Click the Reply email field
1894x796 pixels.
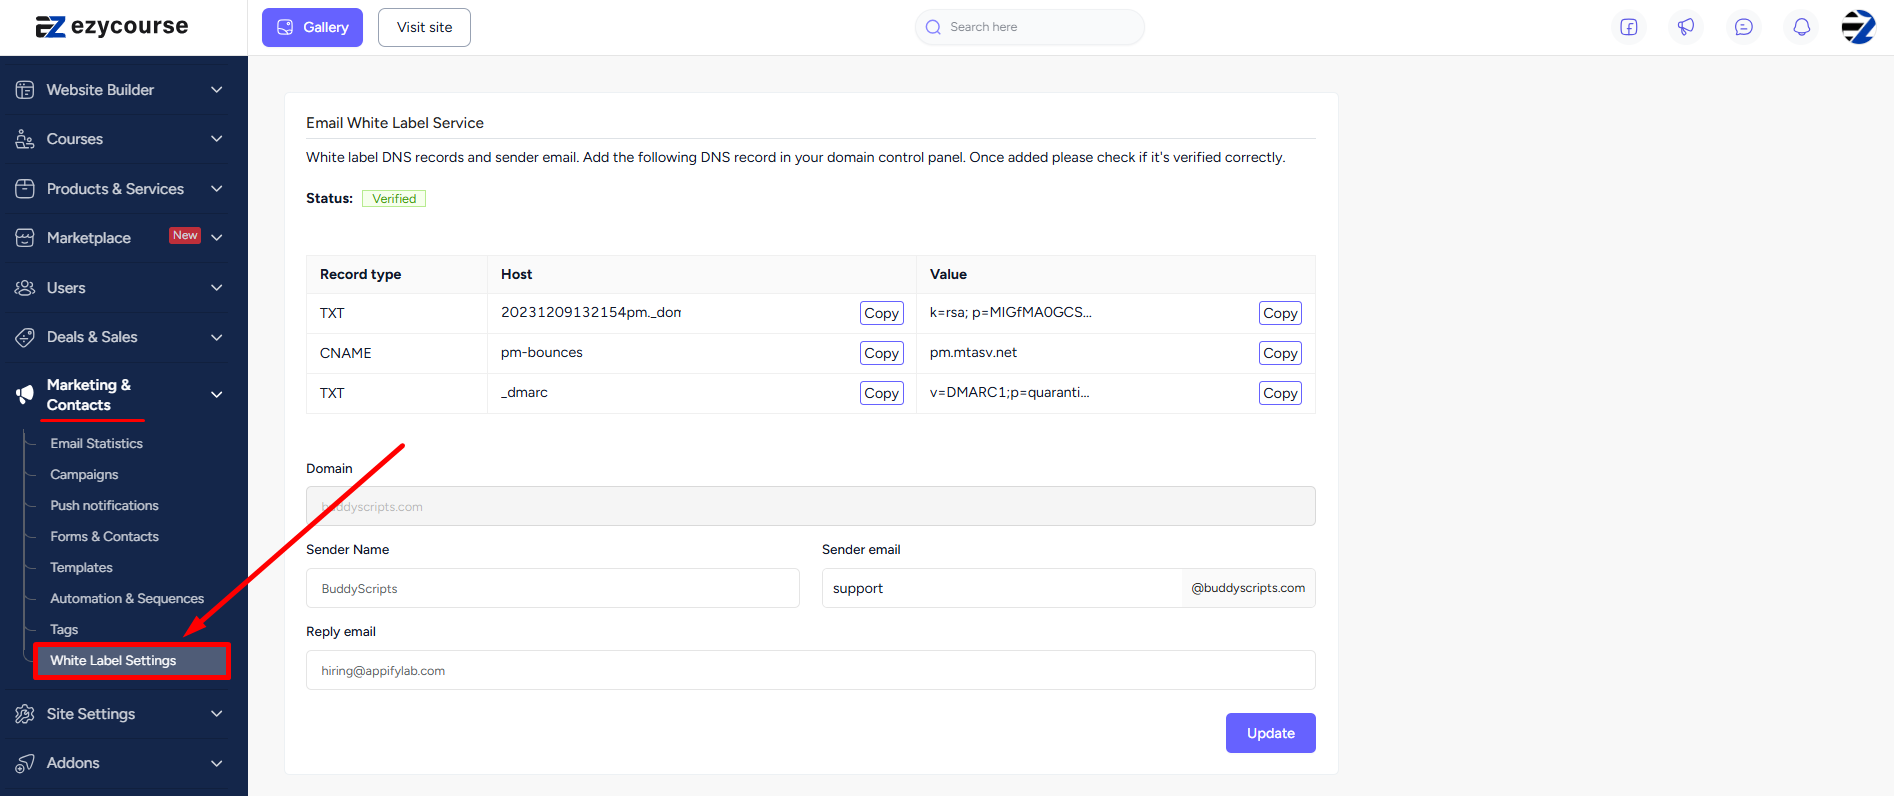810,670
